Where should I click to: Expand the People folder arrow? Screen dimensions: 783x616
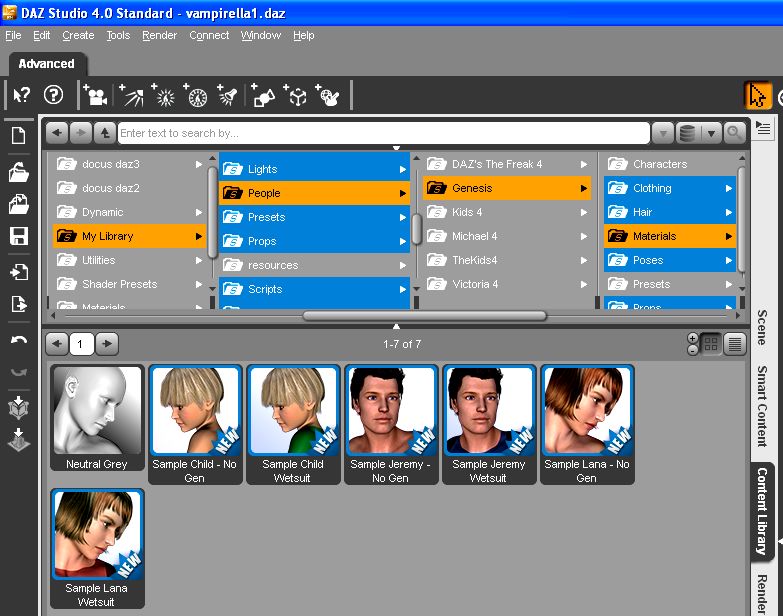[x=402, y=193]
